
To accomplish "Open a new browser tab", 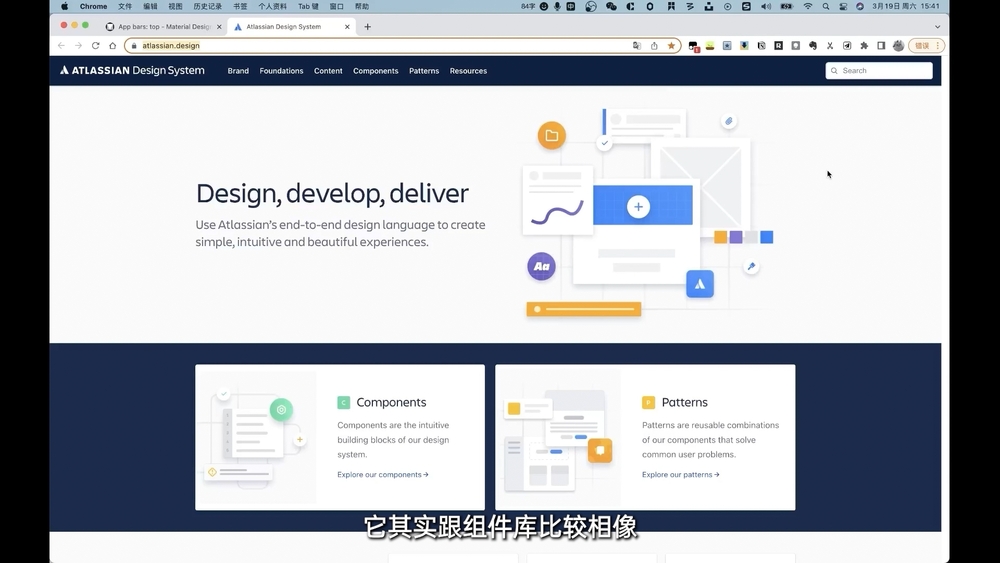I will tap(367, 27).
